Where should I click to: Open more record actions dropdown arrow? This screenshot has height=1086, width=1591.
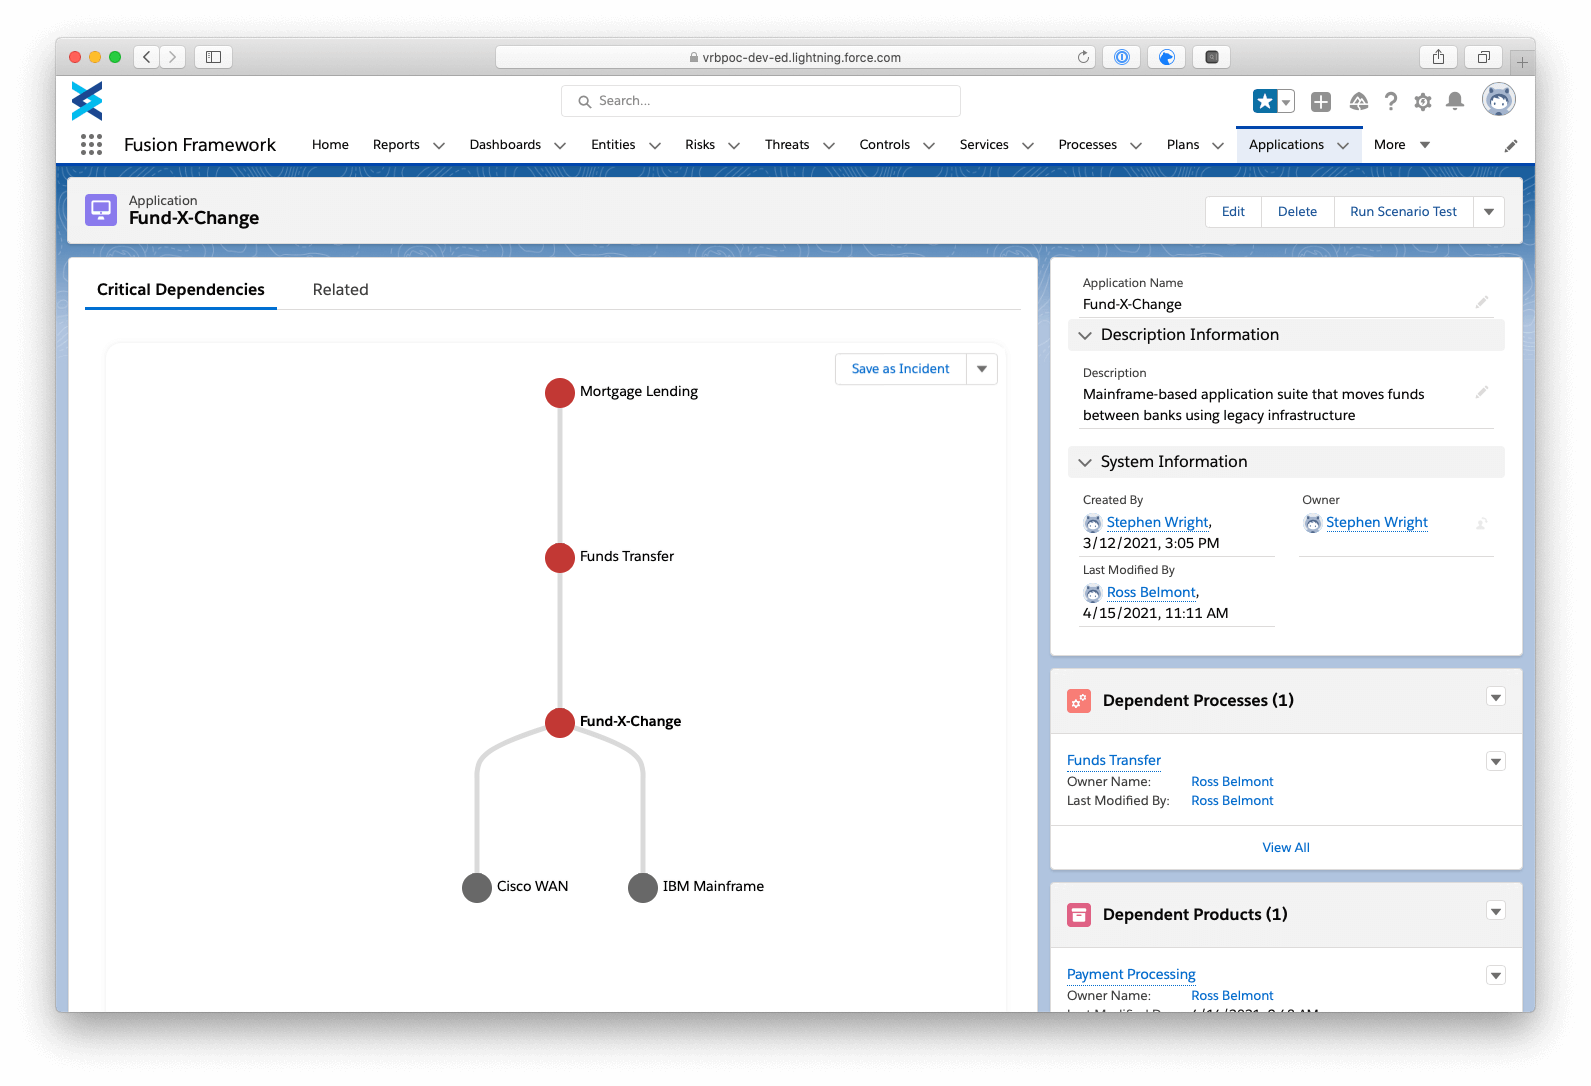coord(1489,212)
